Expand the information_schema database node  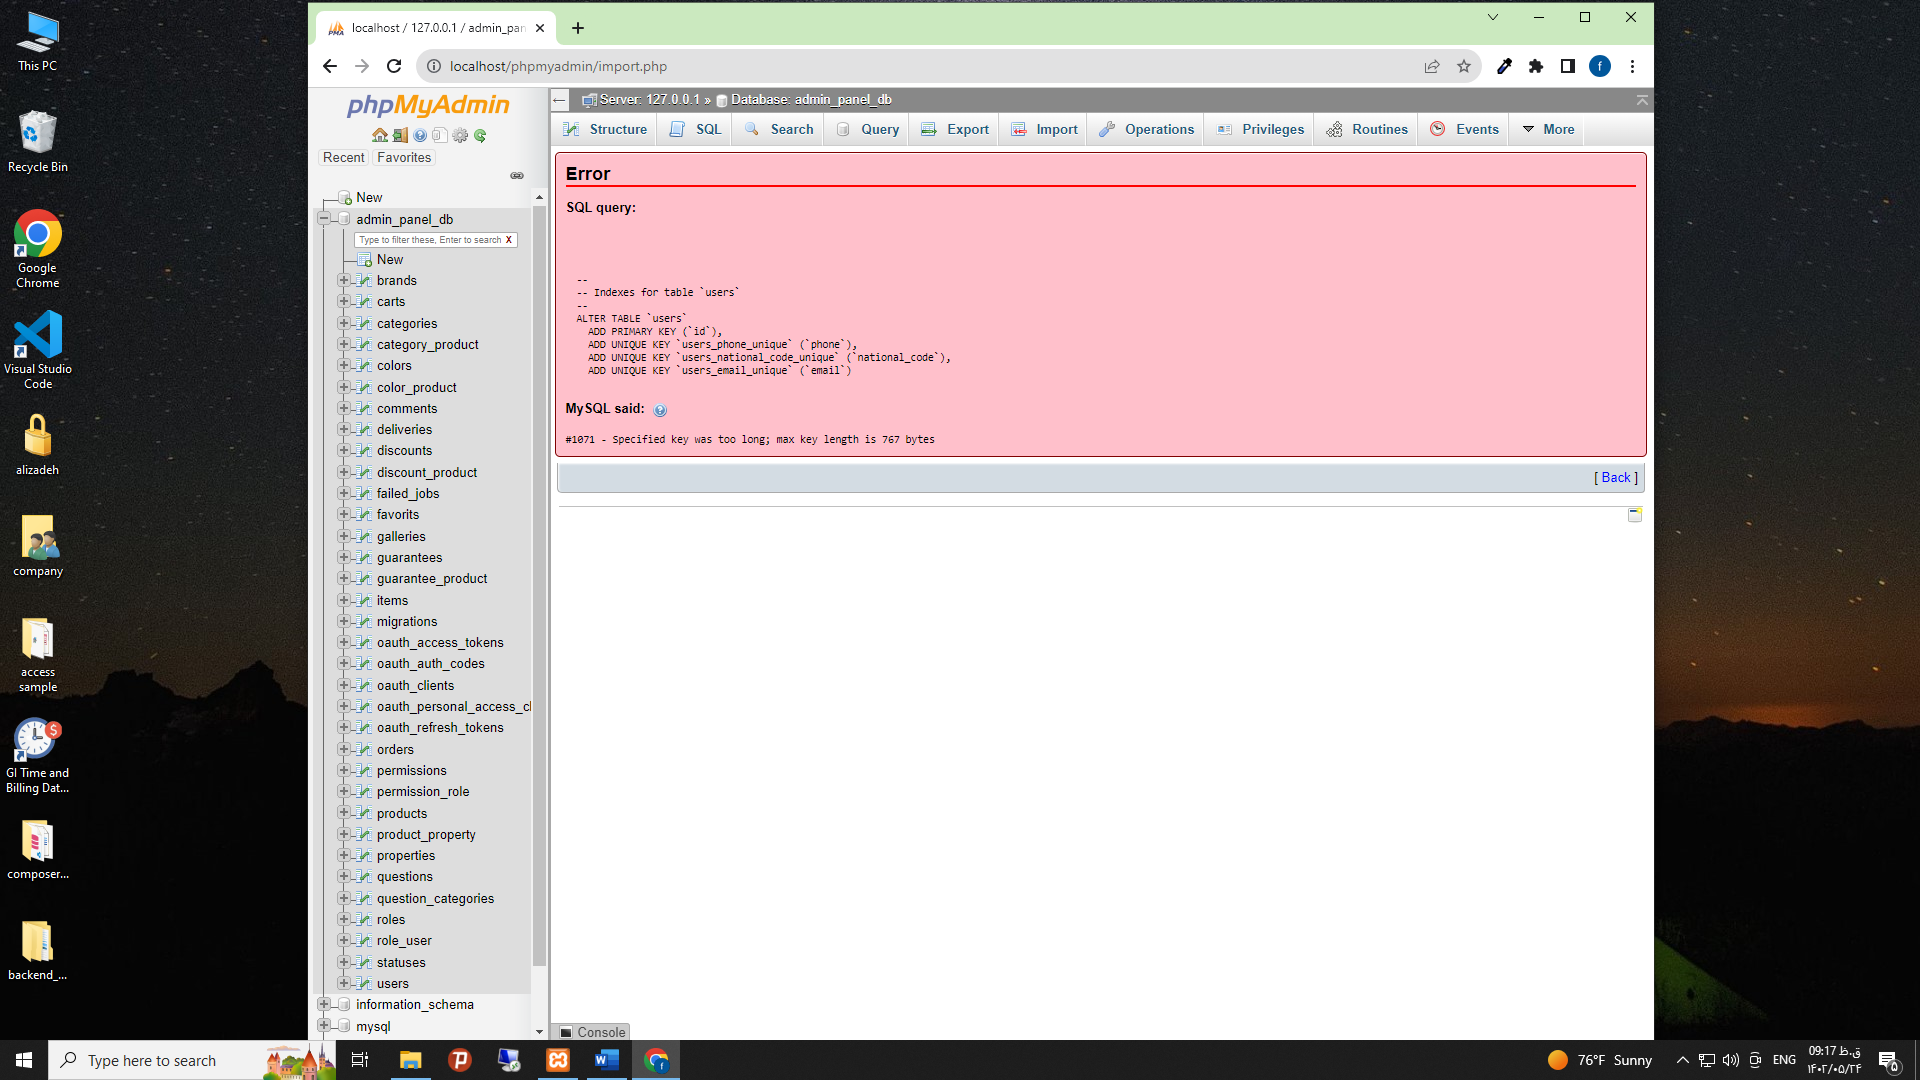tap(324, 1004)
